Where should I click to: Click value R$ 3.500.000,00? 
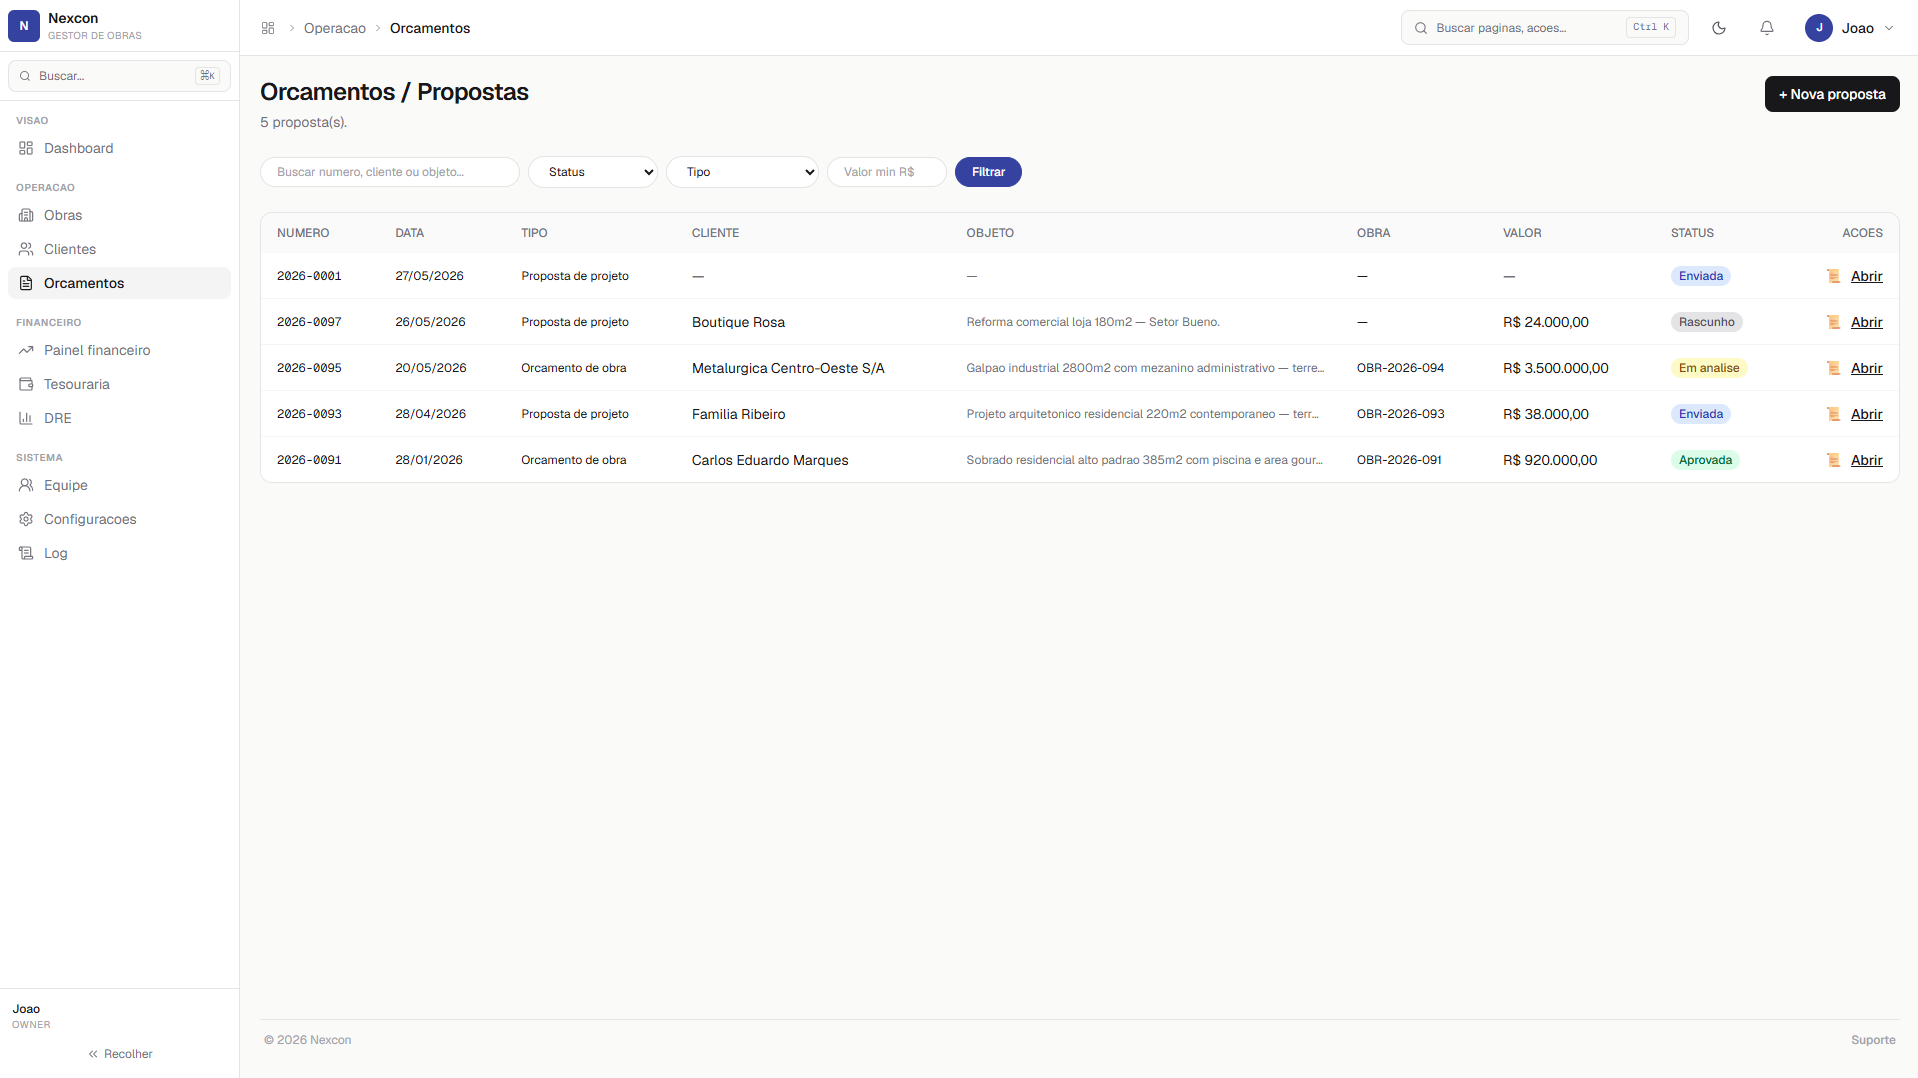(1556, 368)
